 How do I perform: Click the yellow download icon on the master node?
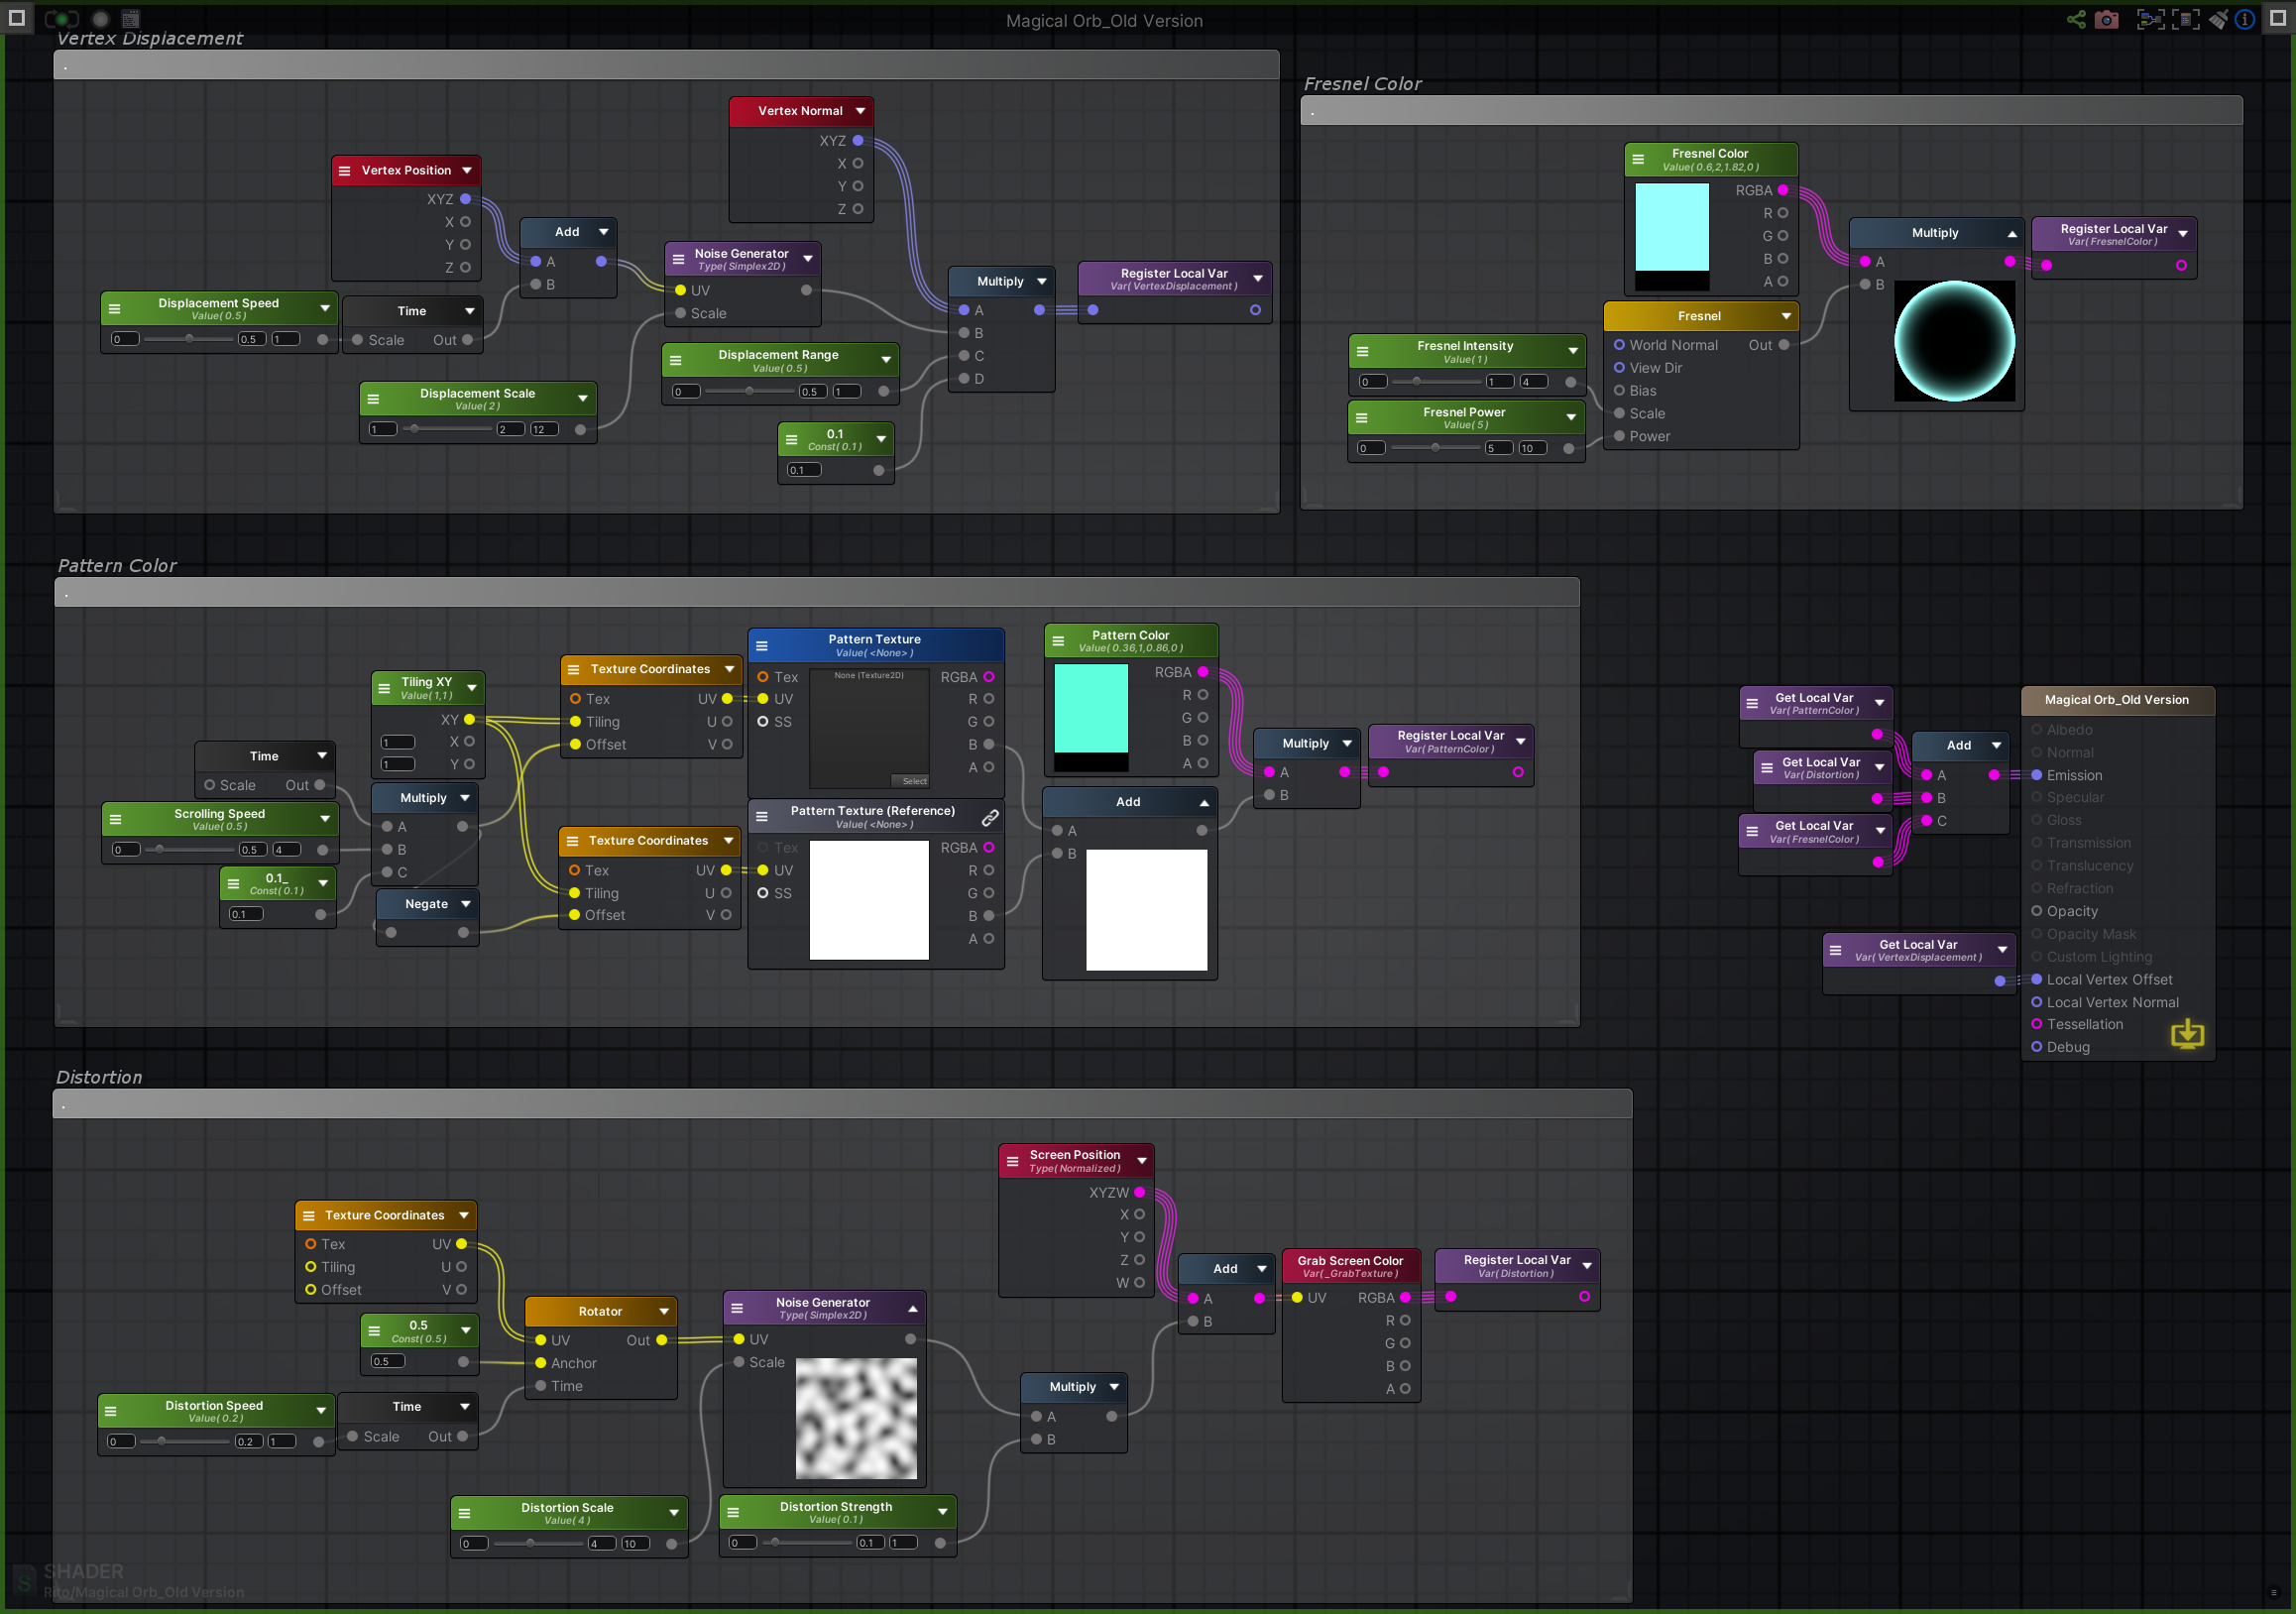click(x=2187, y=1035)
